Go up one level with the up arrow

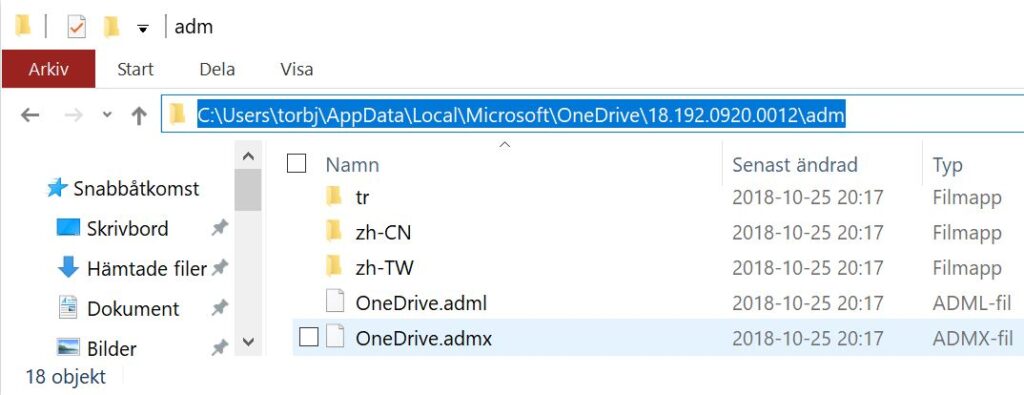138,116
